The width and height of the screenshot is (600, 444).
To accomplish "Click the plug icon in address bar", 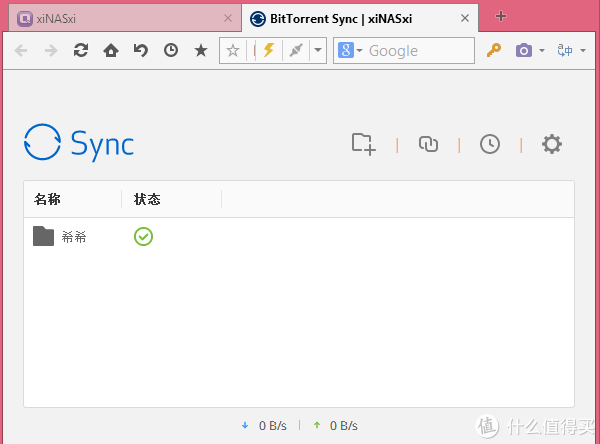I will 296,50.
